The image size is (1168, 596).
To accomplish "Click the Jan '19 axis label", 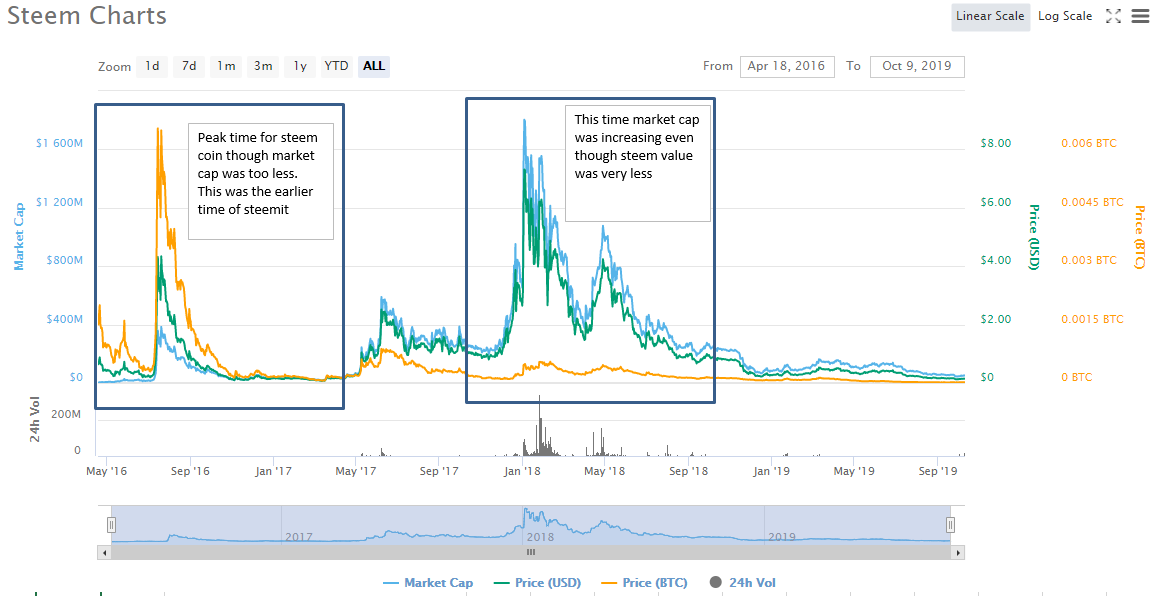I will pos(771,471).
